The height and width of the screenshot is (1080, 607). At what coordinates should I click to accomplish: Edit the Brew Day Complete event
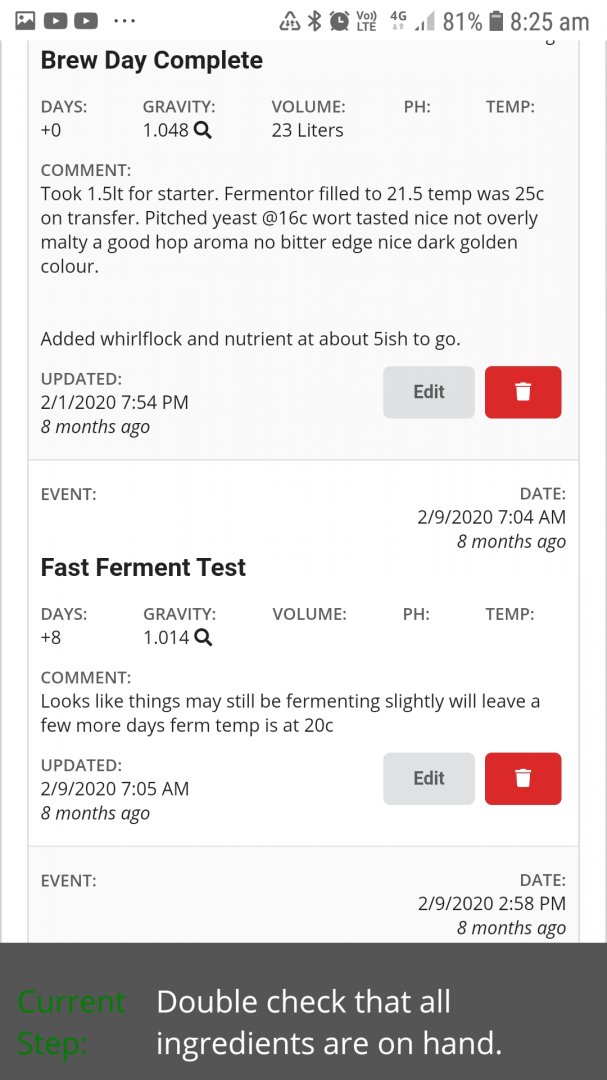coord(428,392)
